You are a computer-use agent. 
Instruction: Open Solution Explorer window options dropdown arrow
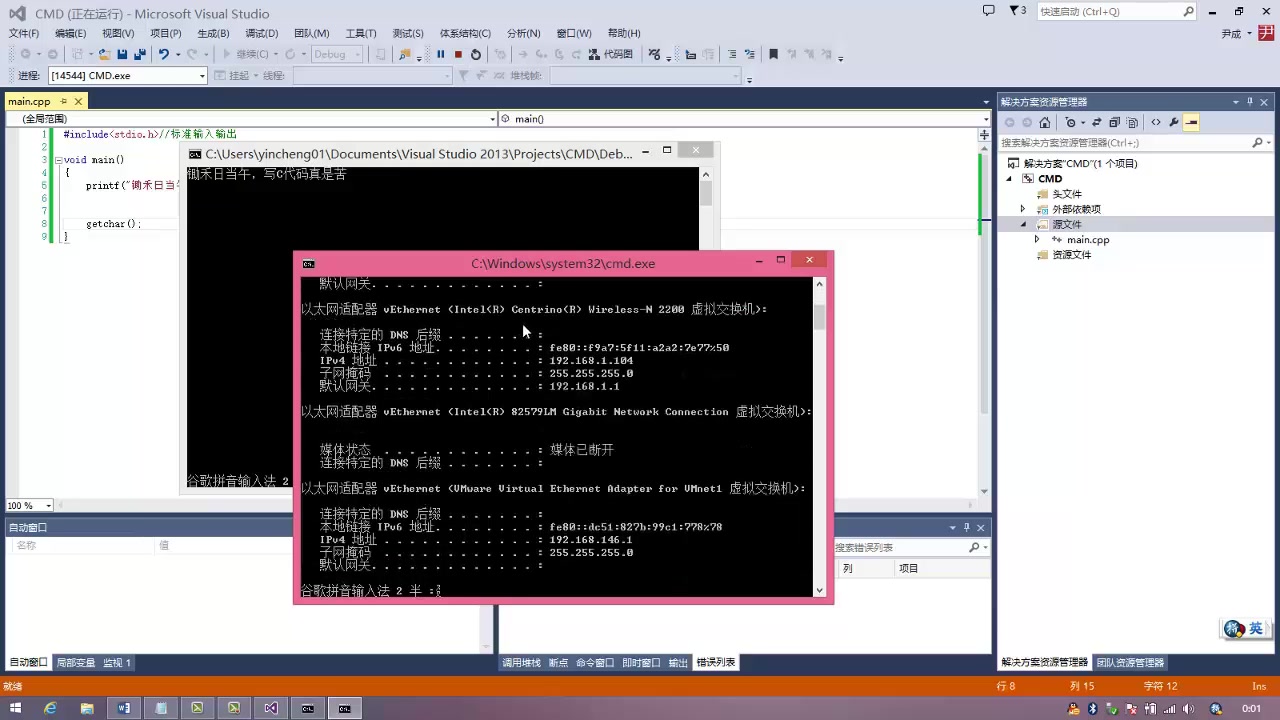[1235, 101]
